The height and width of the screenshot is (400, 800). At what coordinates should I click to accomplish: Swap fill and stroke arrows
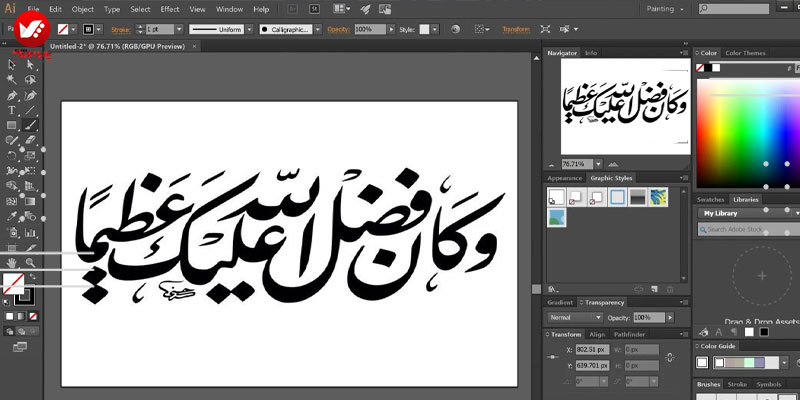pyautogui.click(x=34, y=277)
